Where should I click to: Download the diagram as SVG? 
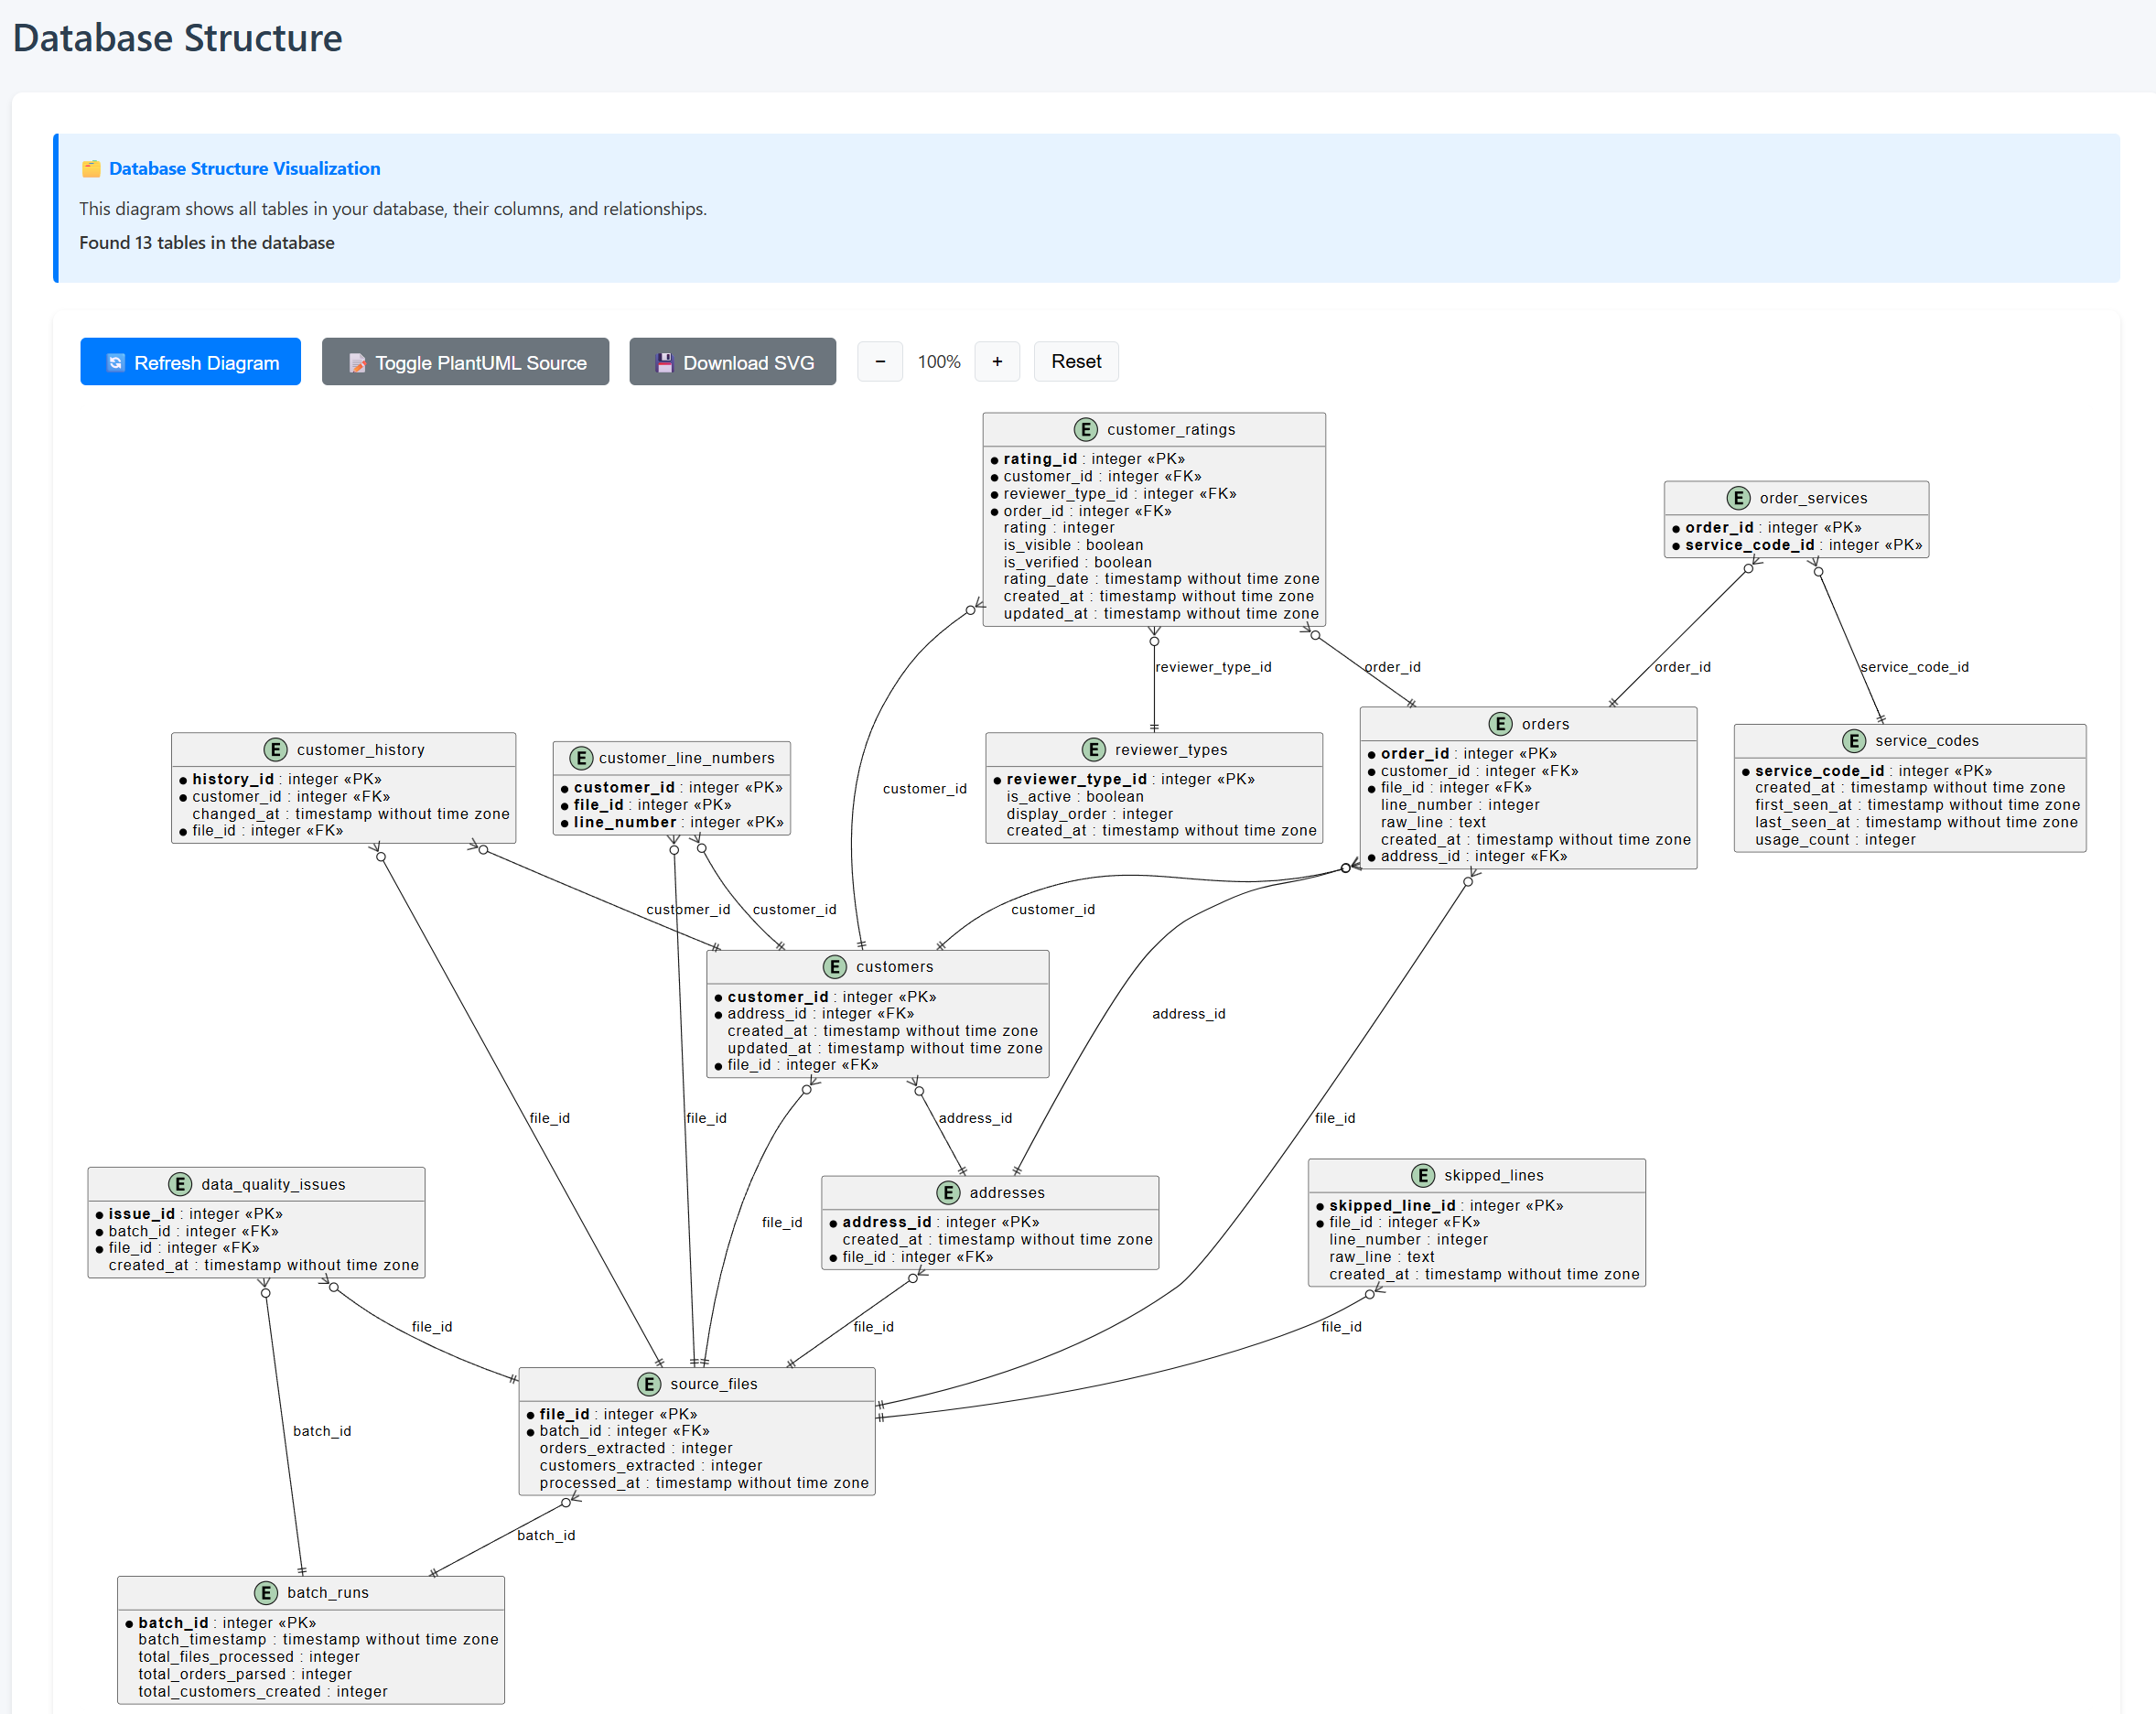pos(733,361)
